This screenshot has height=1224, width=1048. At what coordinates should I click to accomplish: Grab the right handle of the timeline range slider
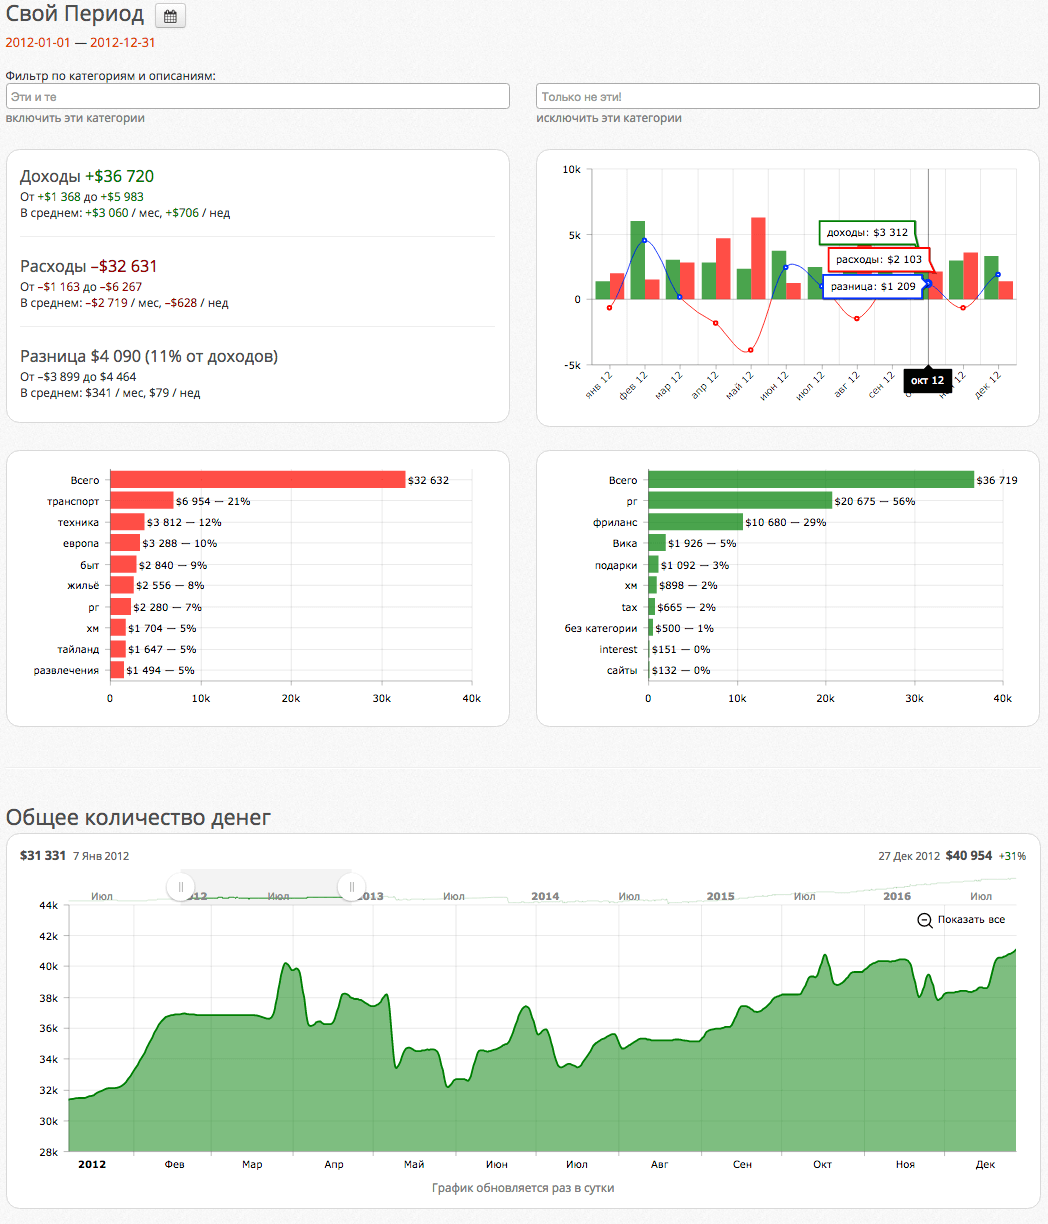coord(351,886)
